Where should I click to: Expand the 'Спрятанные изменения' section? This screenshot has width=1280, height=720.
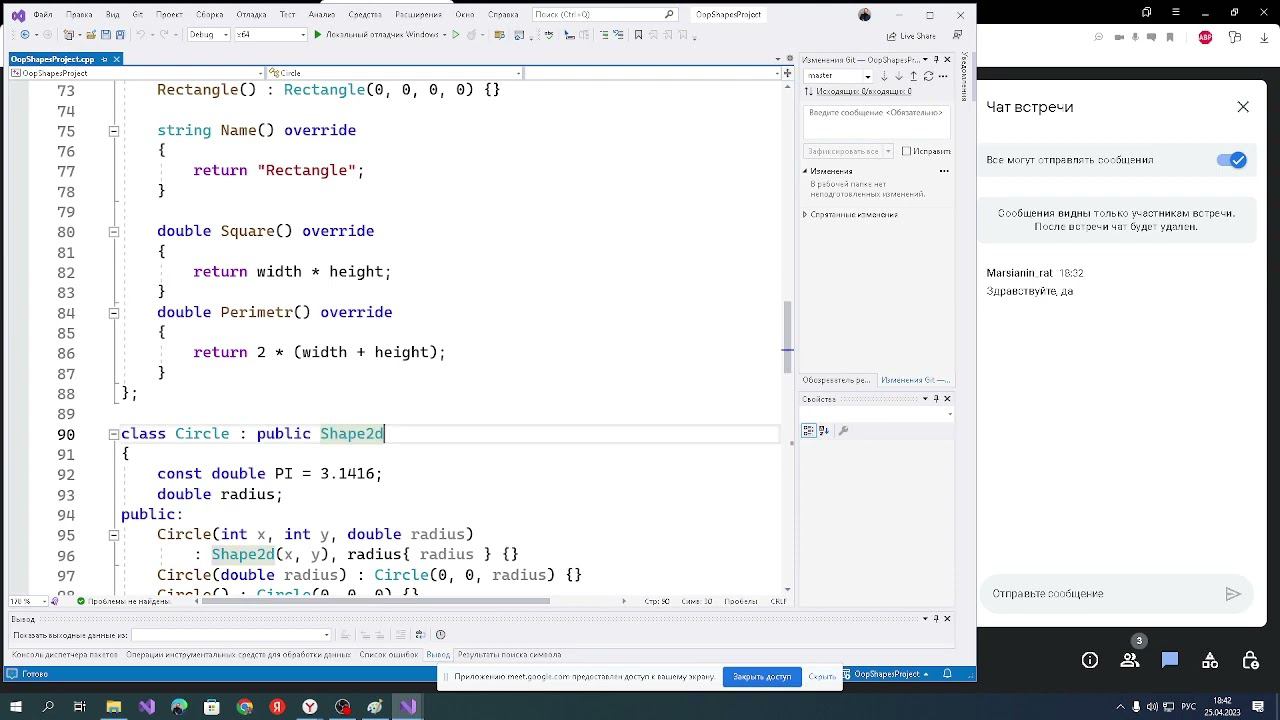pos(805,214)
